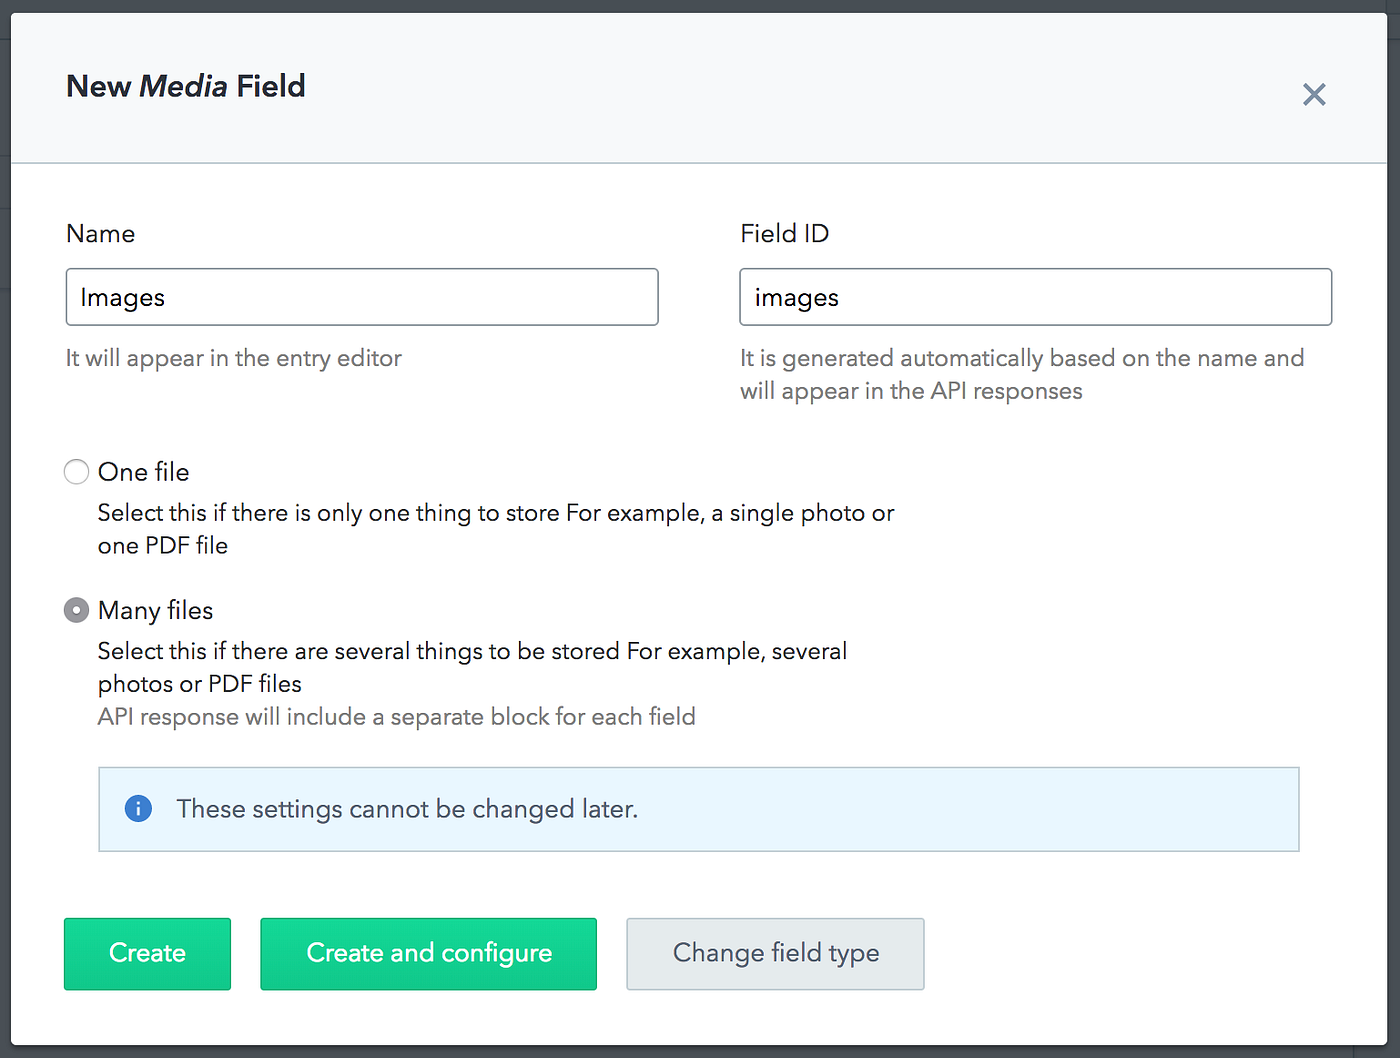Click Create and configure
Screen dimensions: 1400x1058
click(428, 954)
